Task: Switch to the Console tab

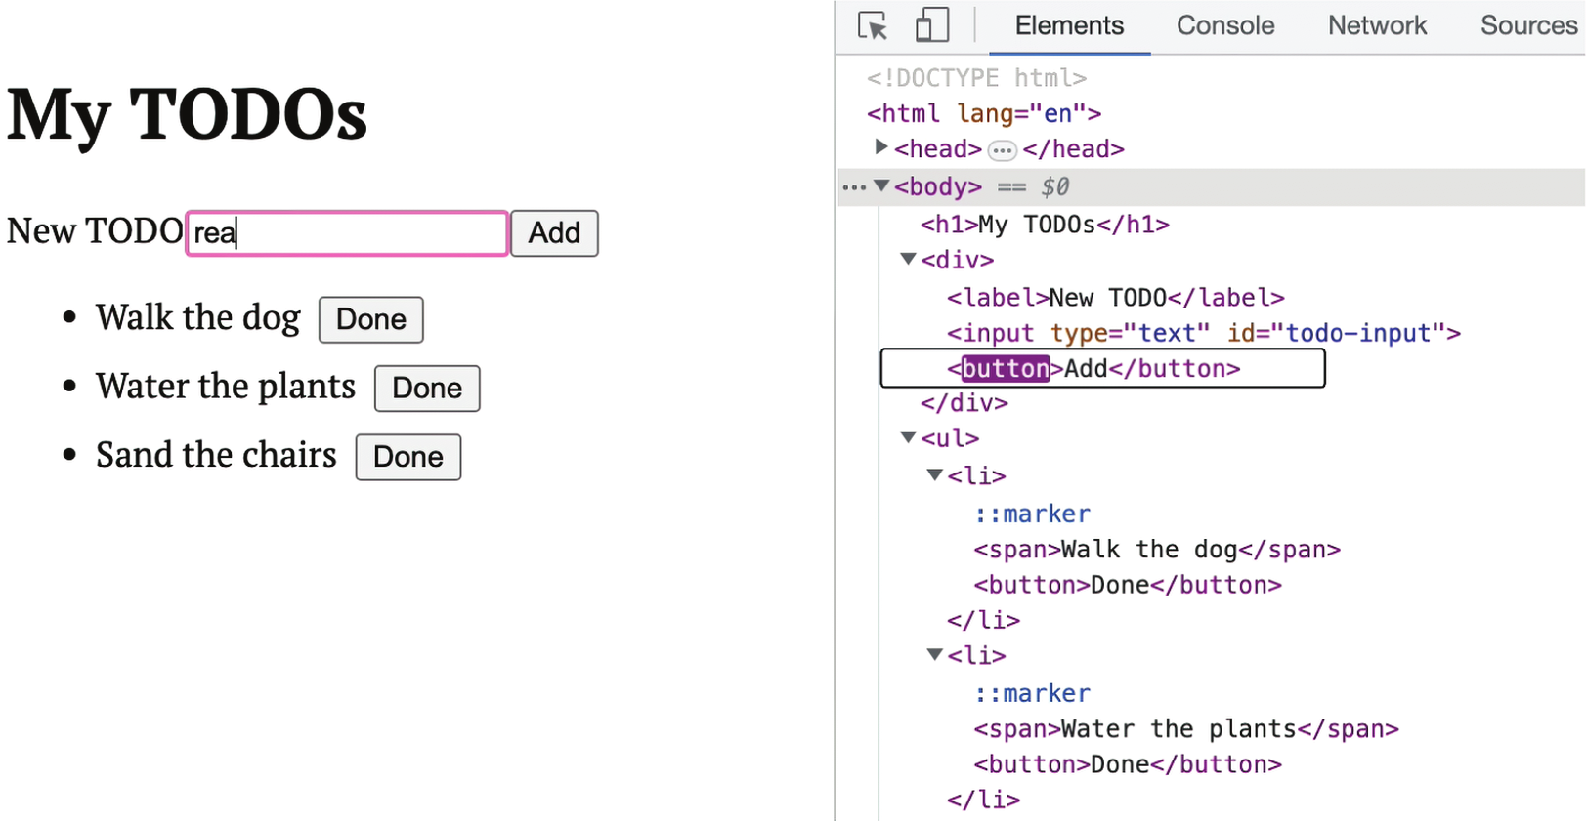Action: point(1225,25)
